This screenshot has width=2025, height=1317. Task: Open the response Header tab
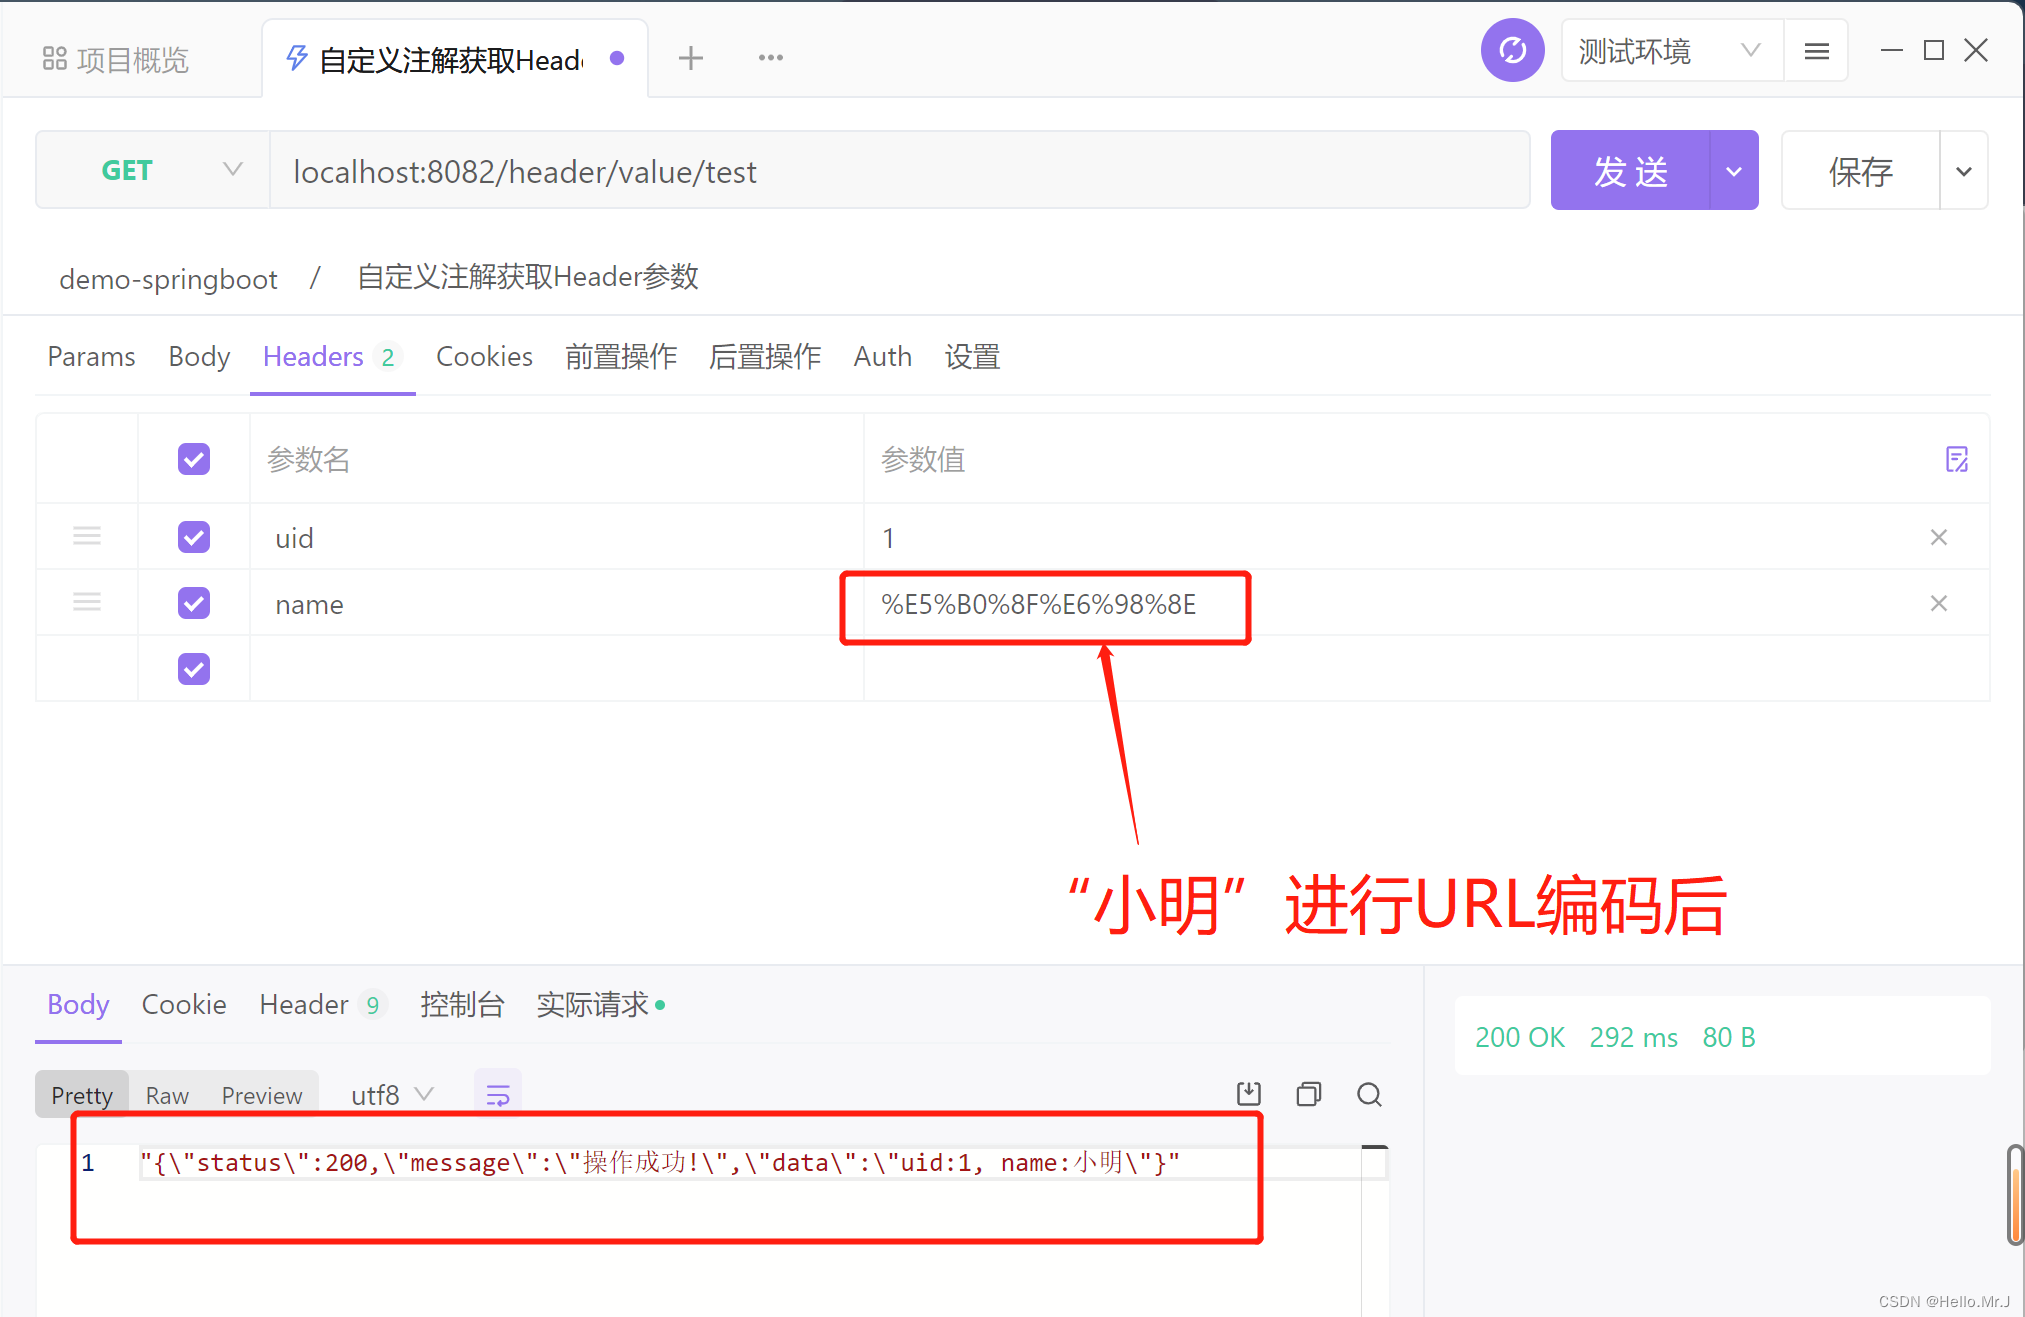click(x=322, y=1004)
